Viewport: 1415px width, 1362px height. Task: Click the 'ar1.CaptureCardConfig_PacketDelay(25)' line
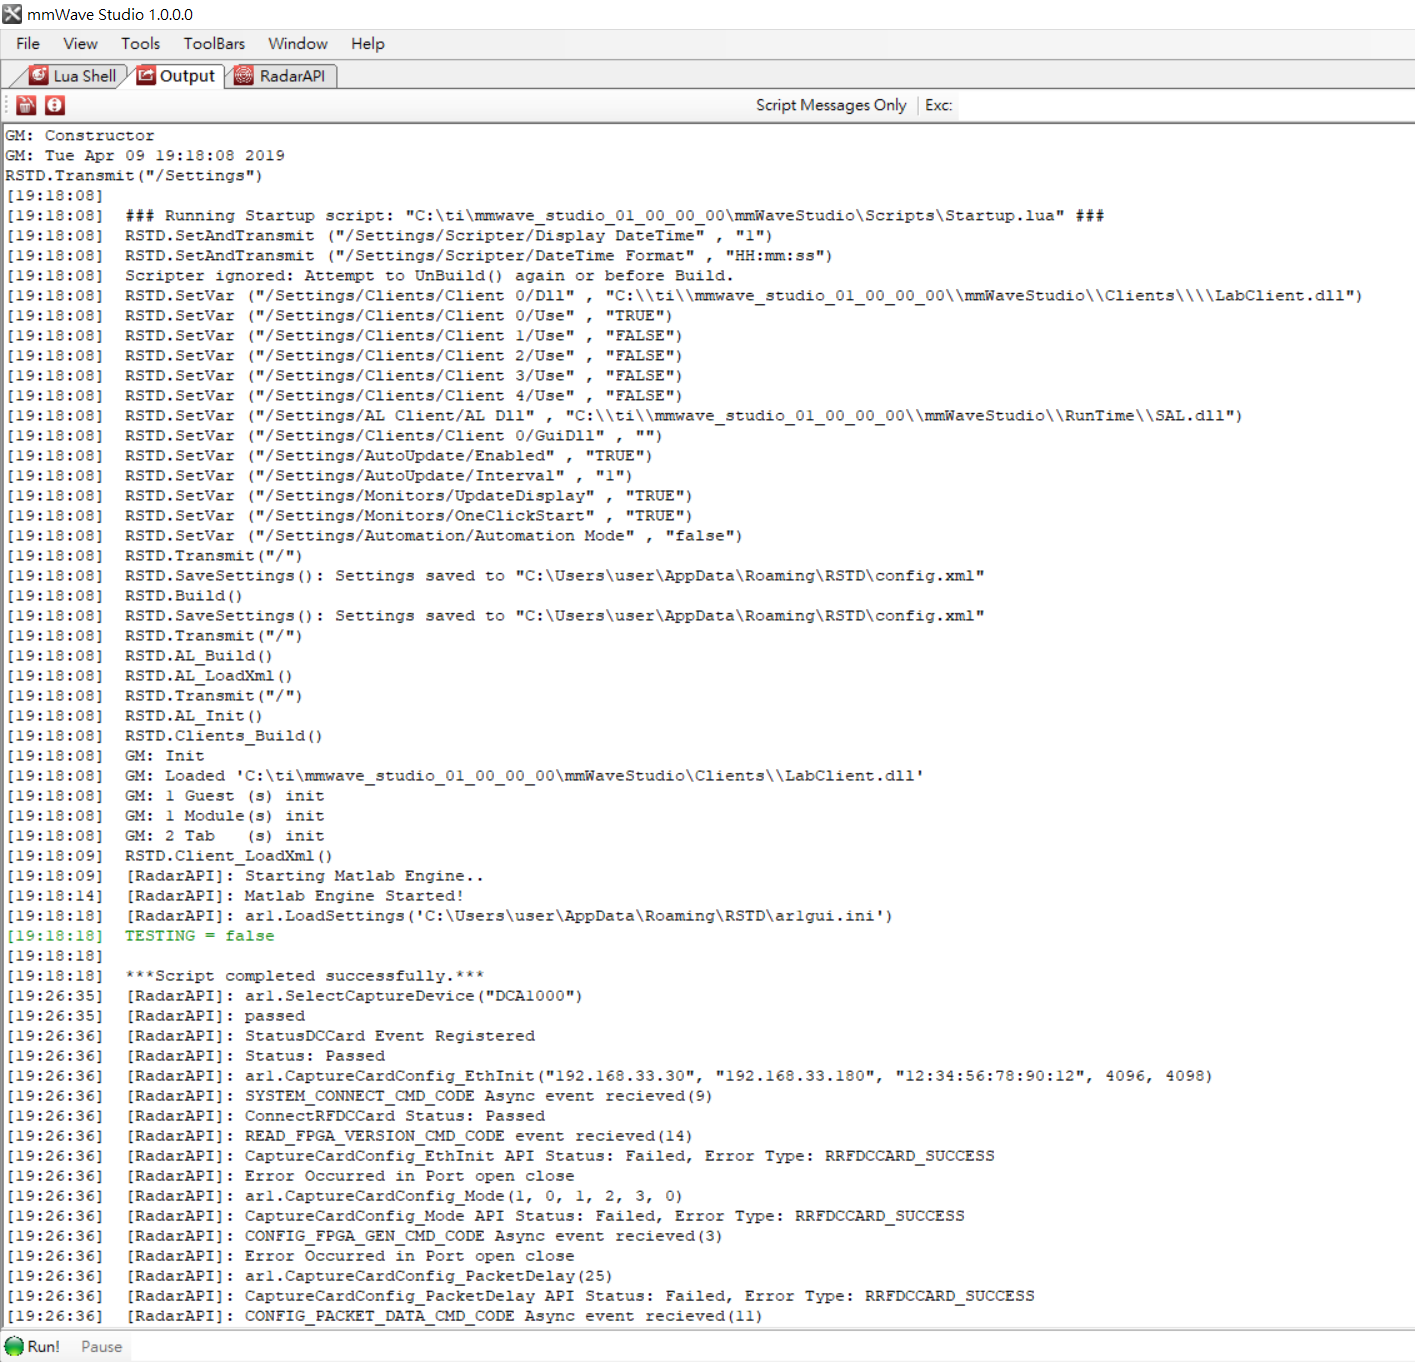pyautogui.click(x=310, y=1275)
